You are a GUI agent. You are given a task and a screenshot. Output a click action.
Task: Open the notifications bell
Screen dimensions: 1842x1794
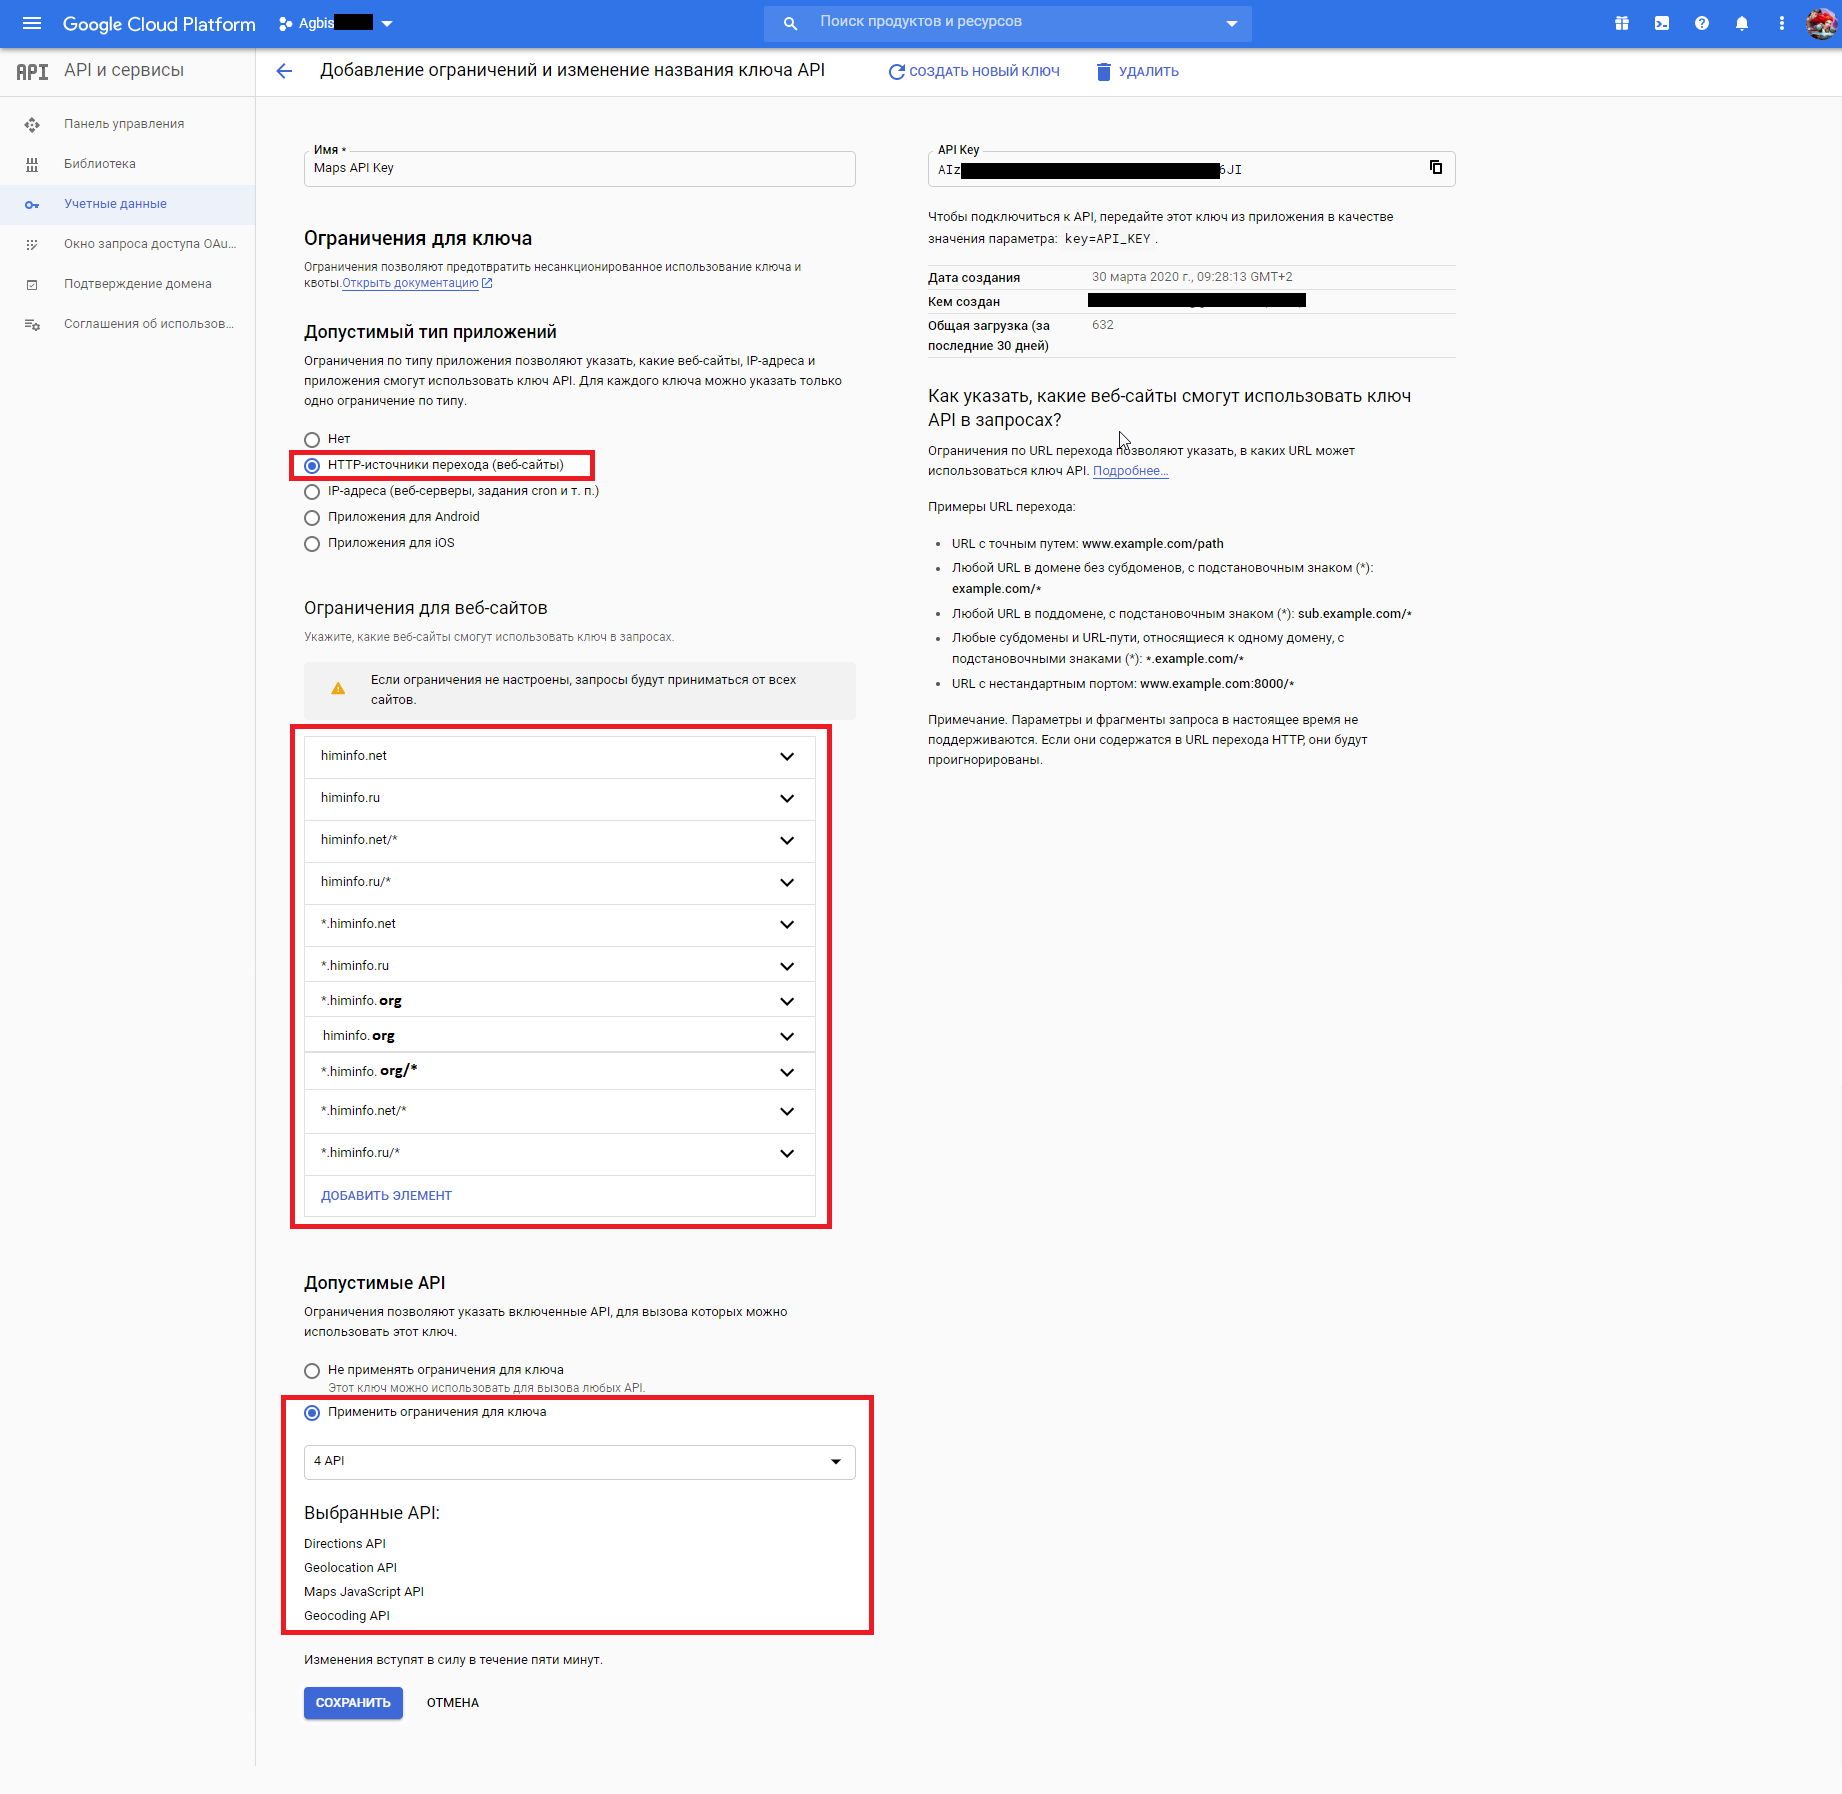(1741, 23)
